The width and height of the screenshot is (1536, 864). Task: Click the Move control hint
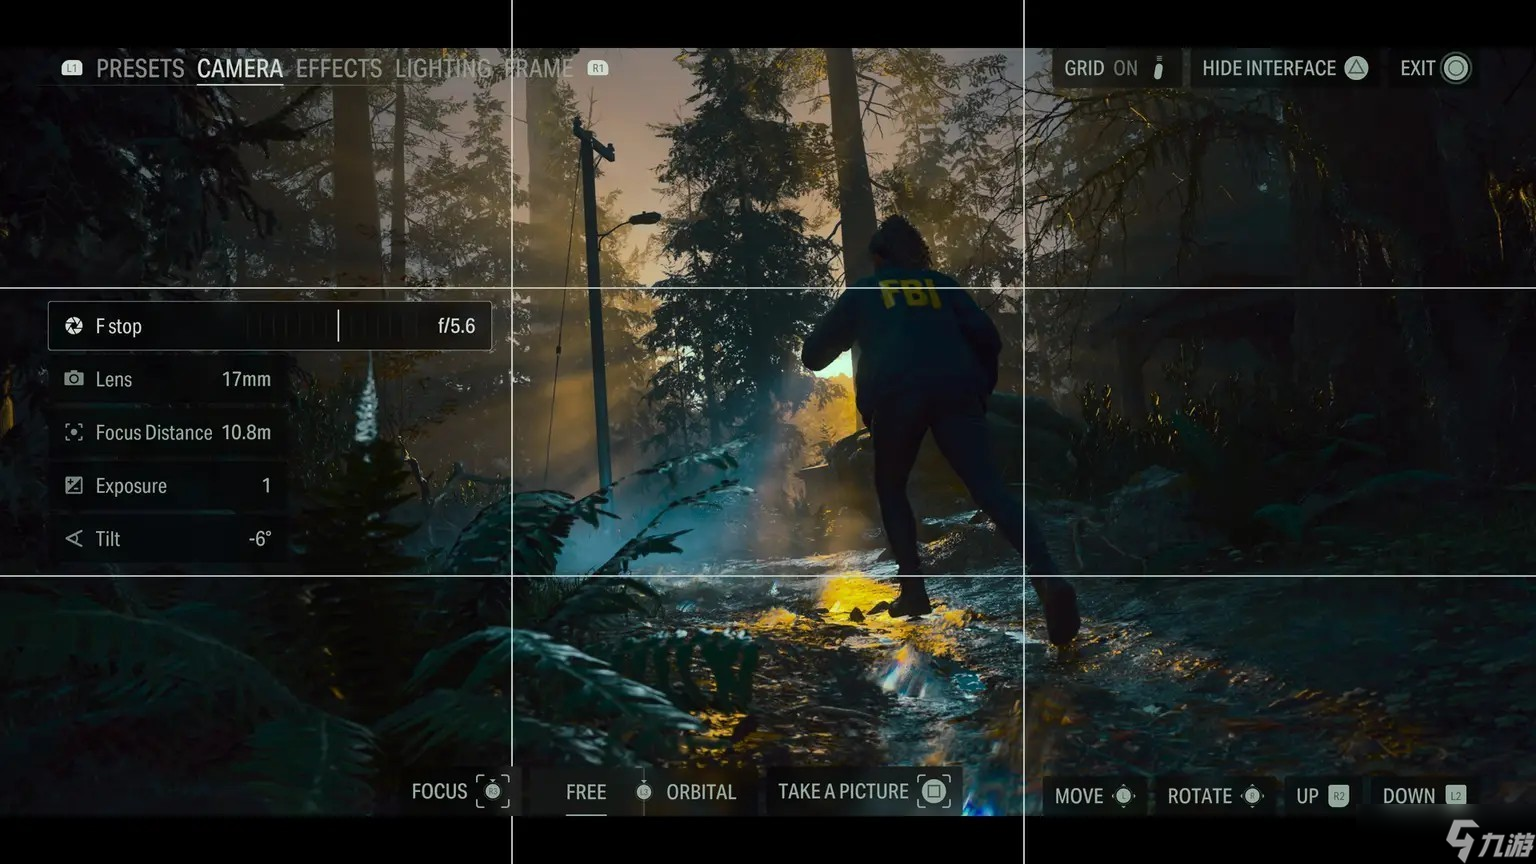(x=1094, y=796)
